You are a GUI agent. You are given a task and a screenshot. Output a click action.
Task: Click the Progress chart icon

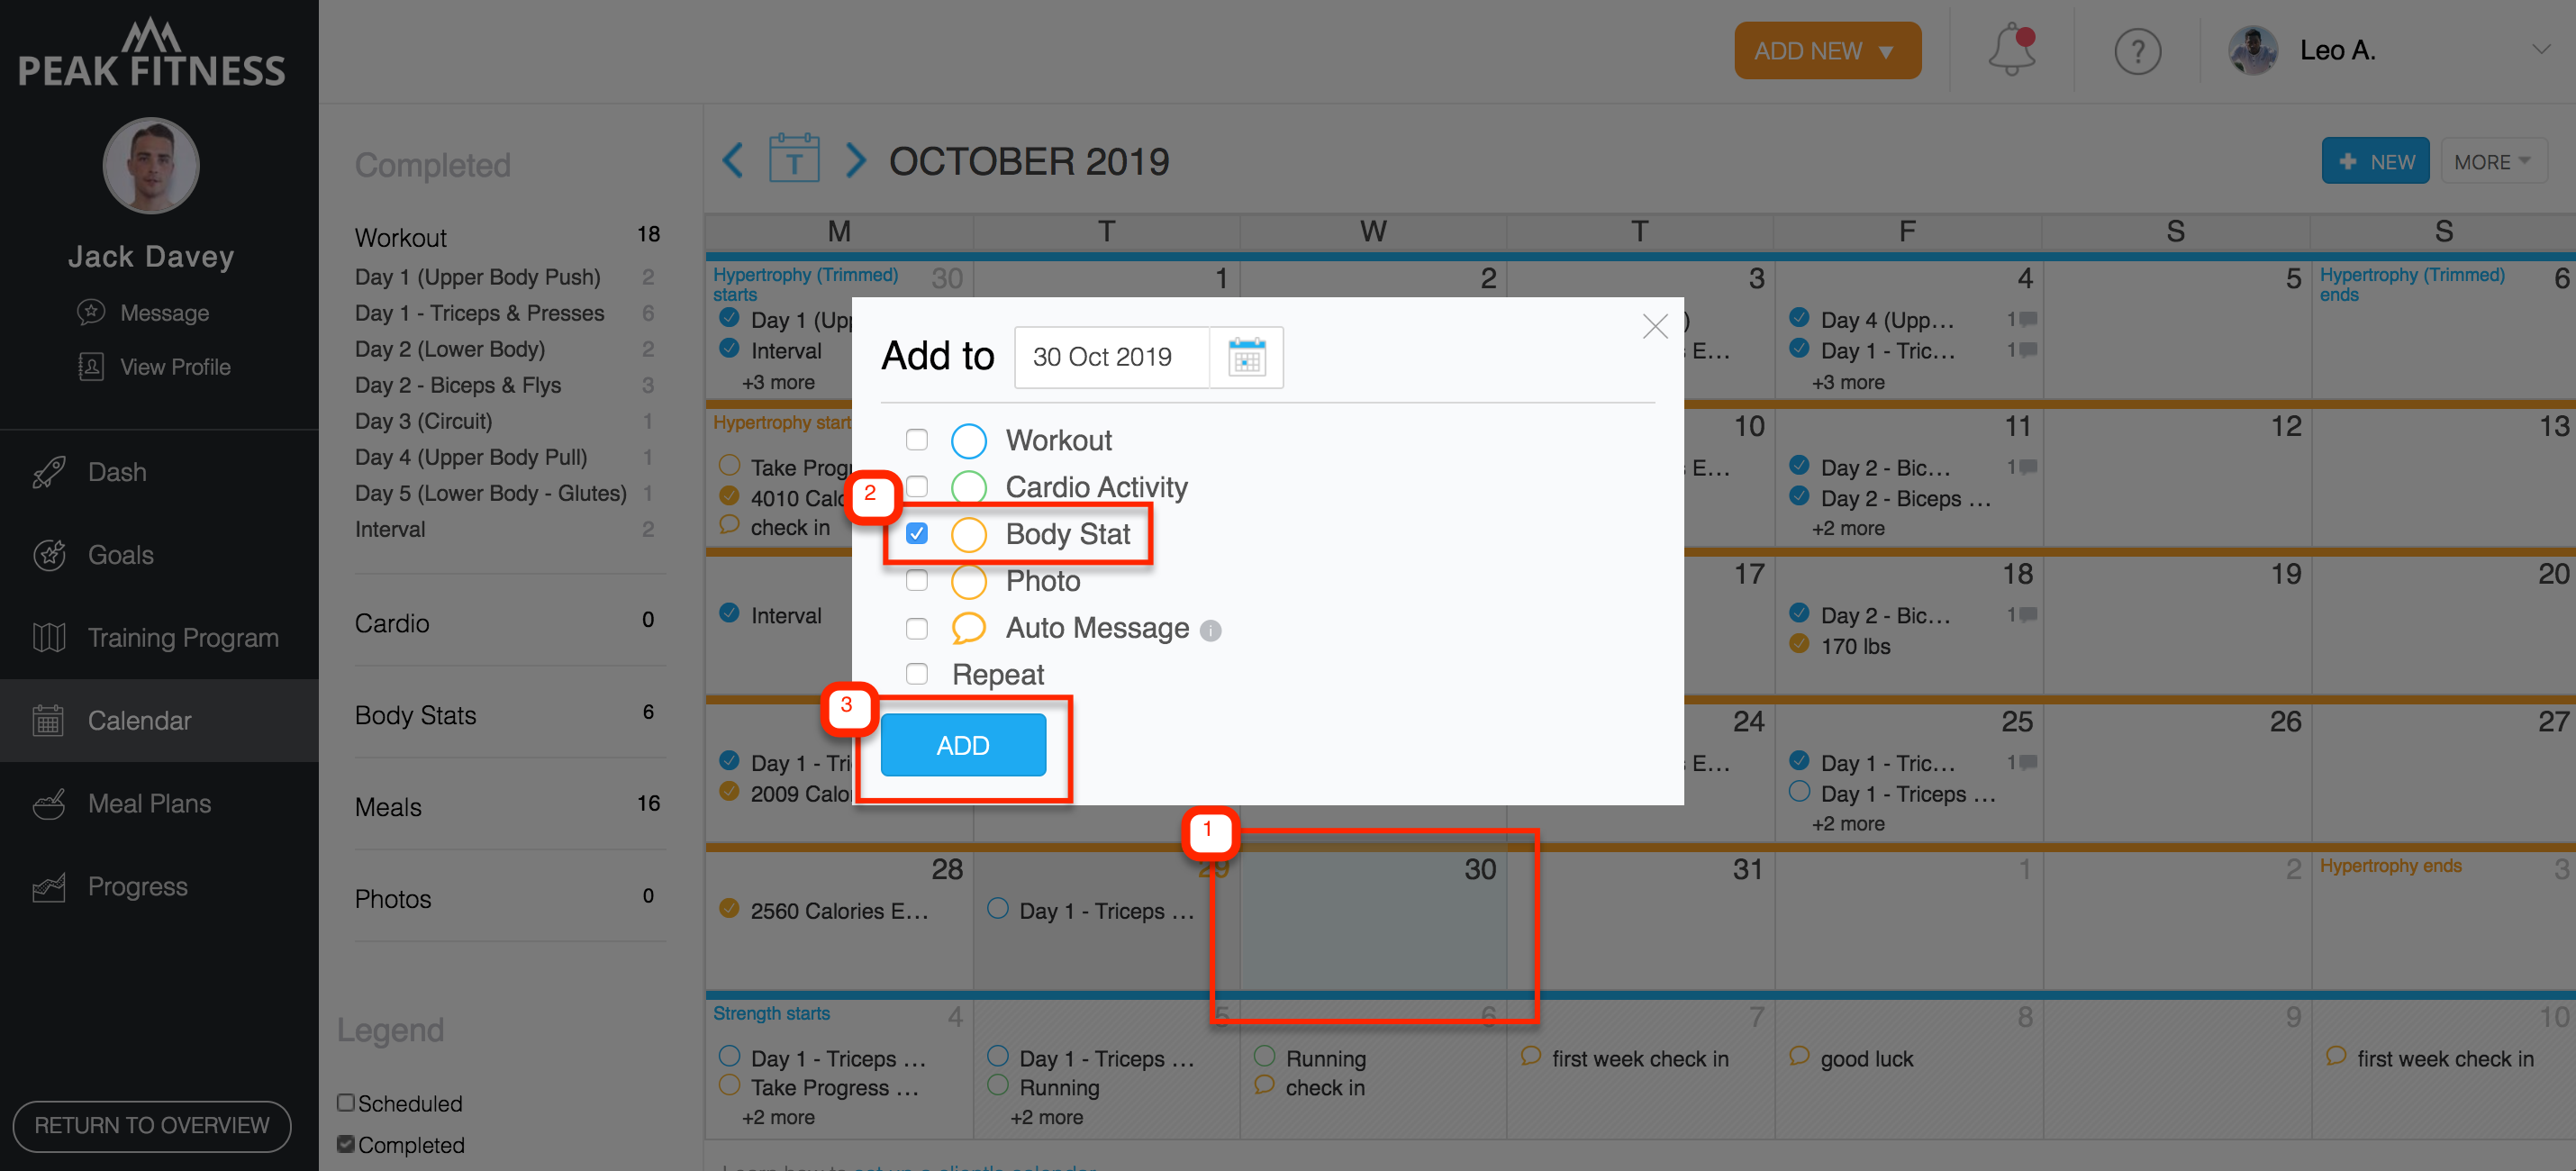click(49, 886)
